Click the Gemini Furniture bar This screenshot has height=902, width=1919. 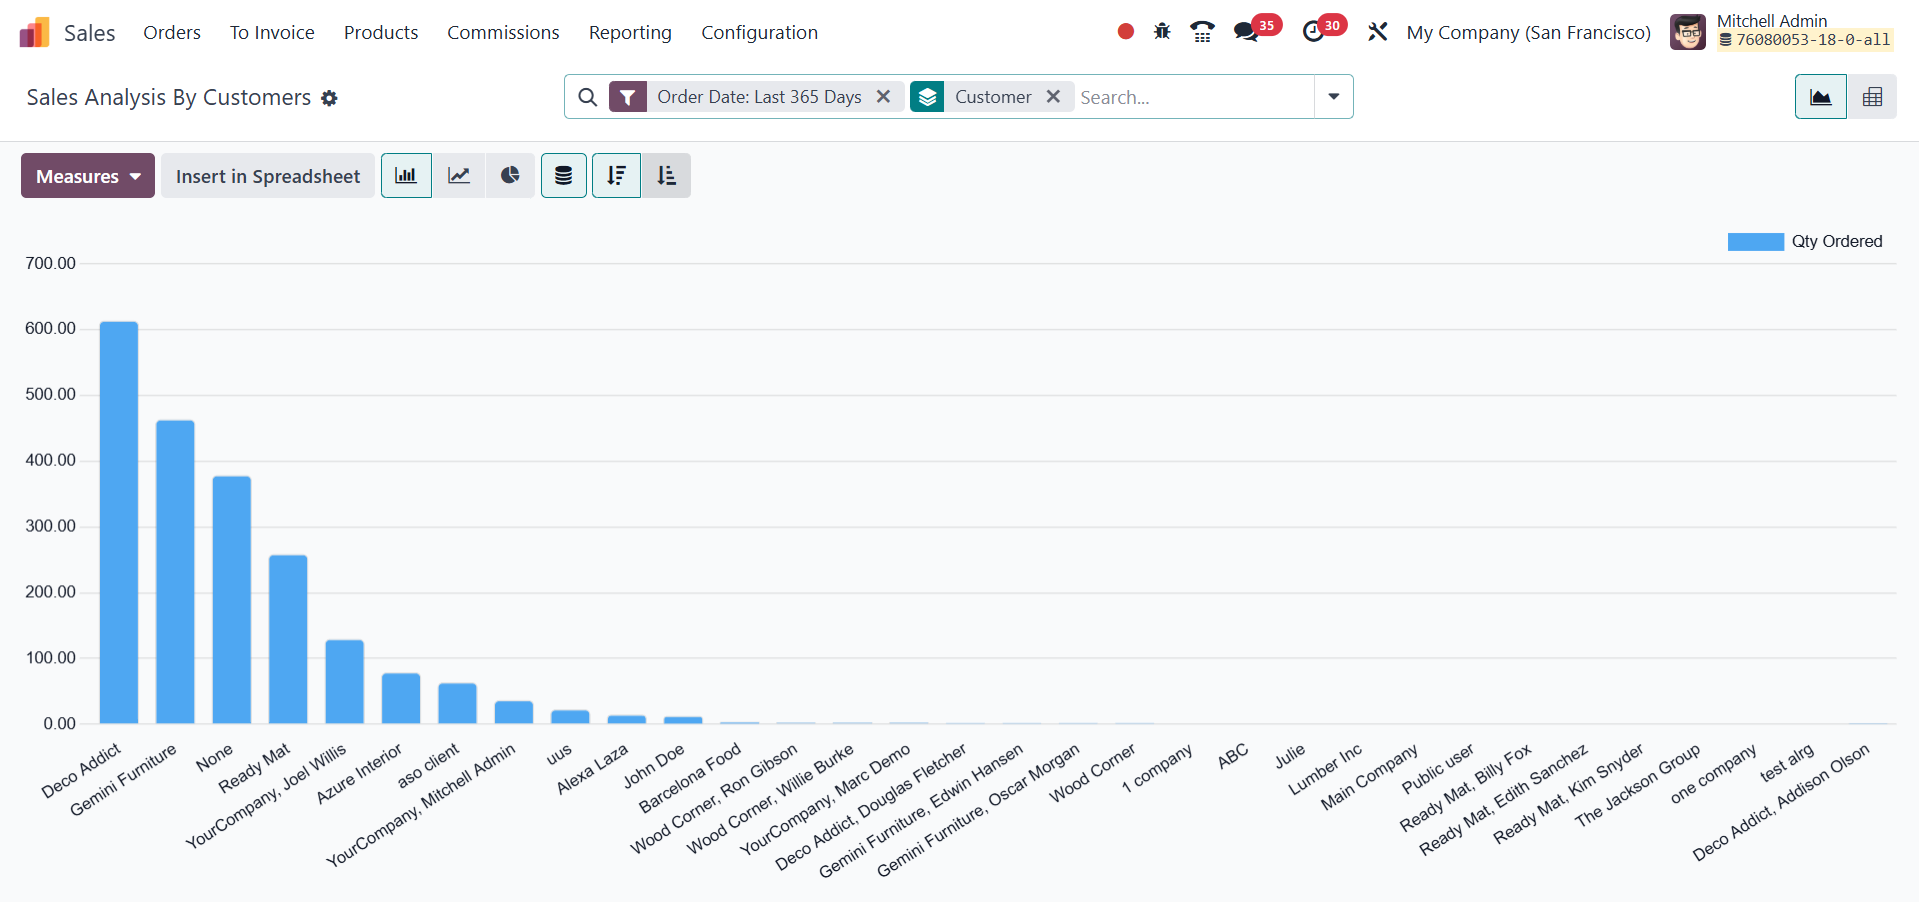click(x=175, y=572)
